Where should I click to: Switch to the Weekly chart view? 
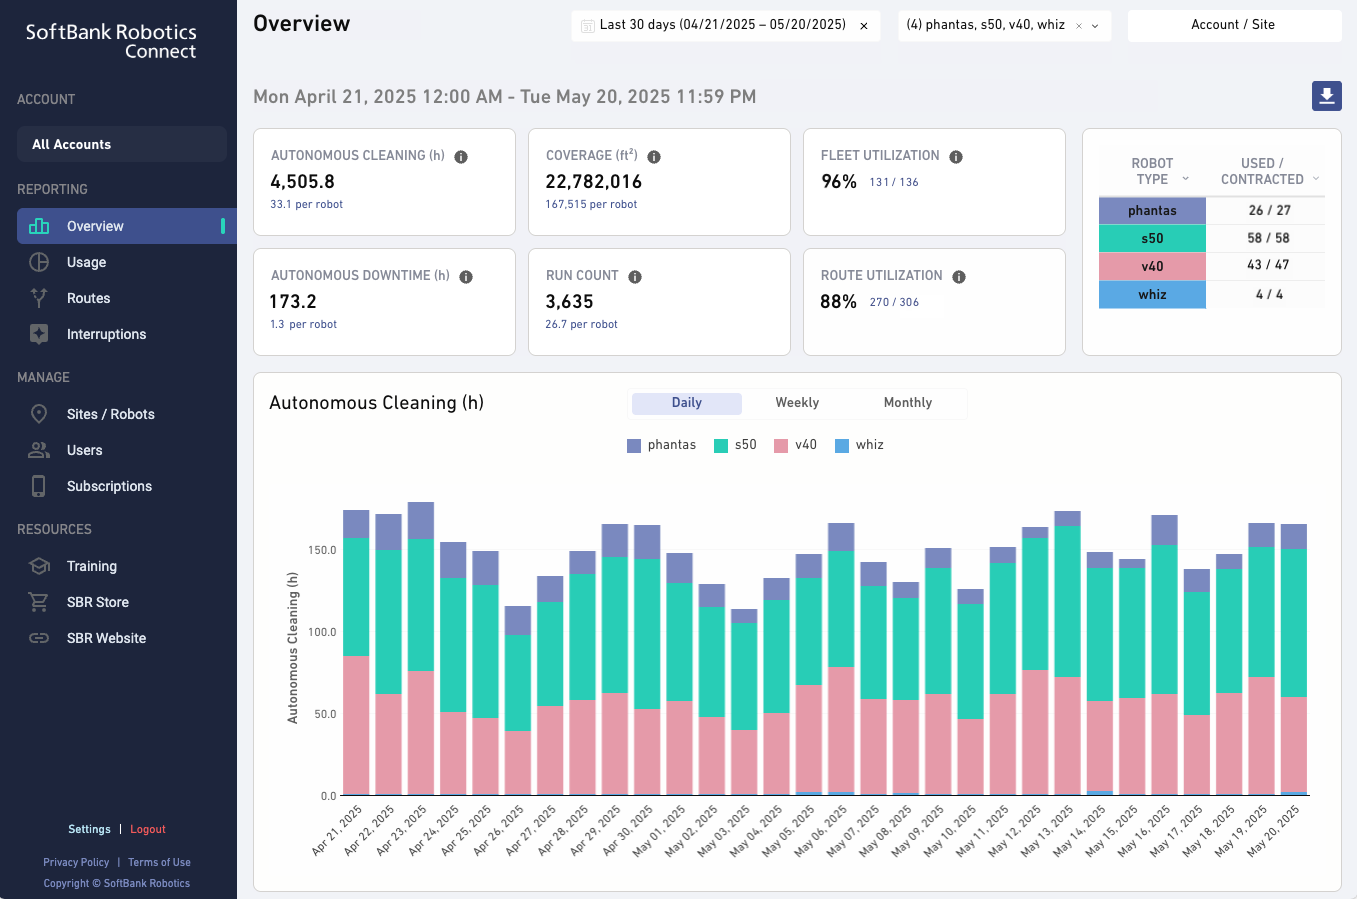point(796,402)
